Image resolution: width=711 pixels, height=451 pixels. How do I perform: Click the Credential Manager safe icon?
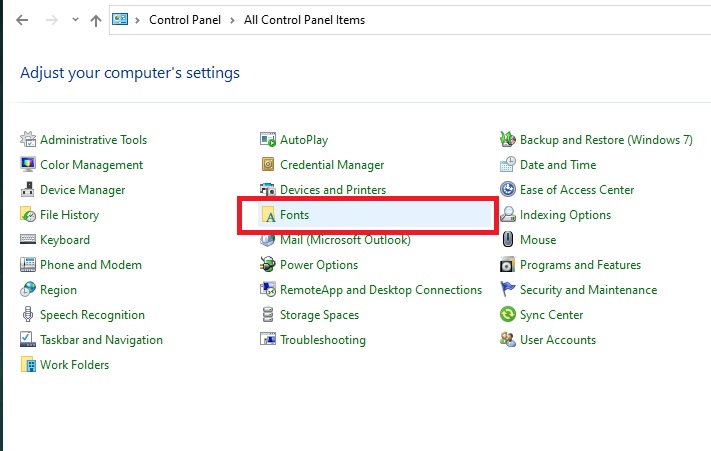pyautogui.click(x=268, y=165)
